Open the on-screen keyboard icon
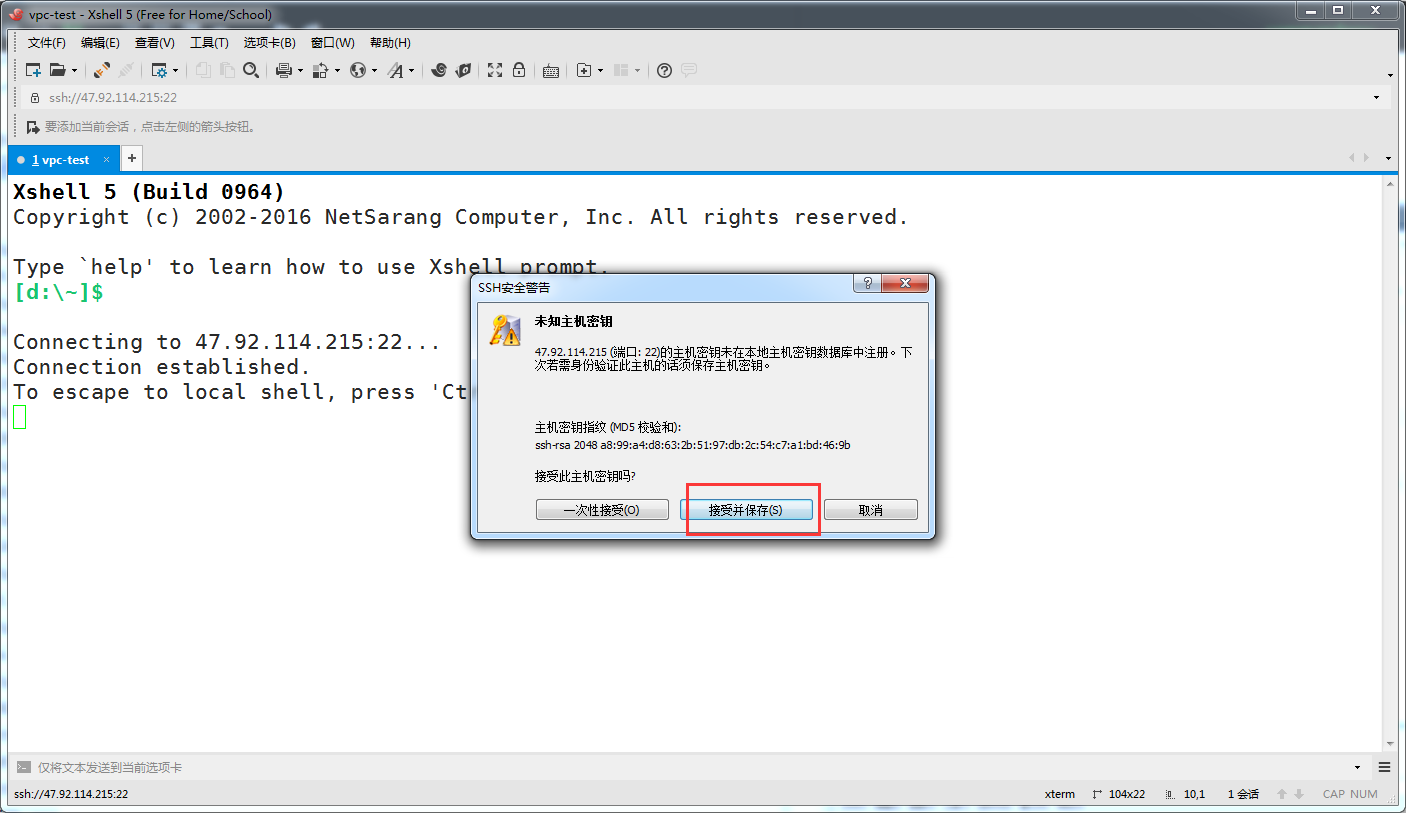 point(550,70)
